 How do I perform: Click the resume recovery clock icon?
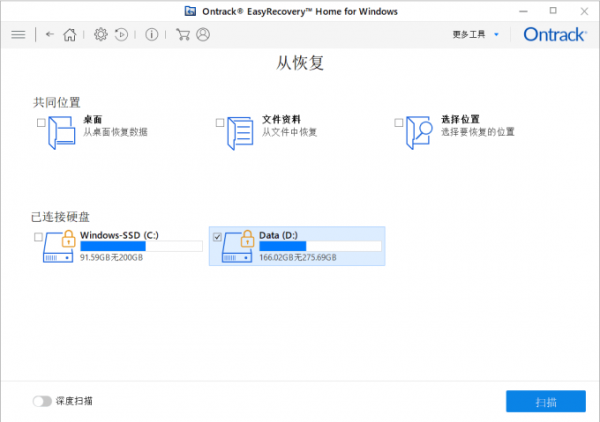tap(121, 35)
